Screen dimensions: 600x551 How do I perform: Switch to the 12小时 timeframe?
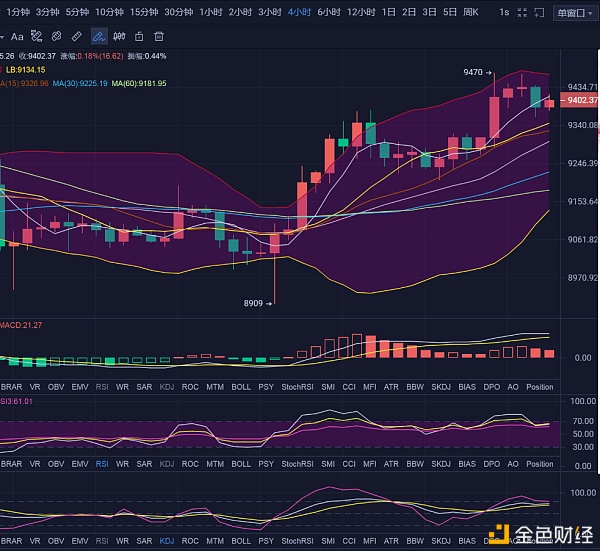pyautogui.click(x=361, y=12)
